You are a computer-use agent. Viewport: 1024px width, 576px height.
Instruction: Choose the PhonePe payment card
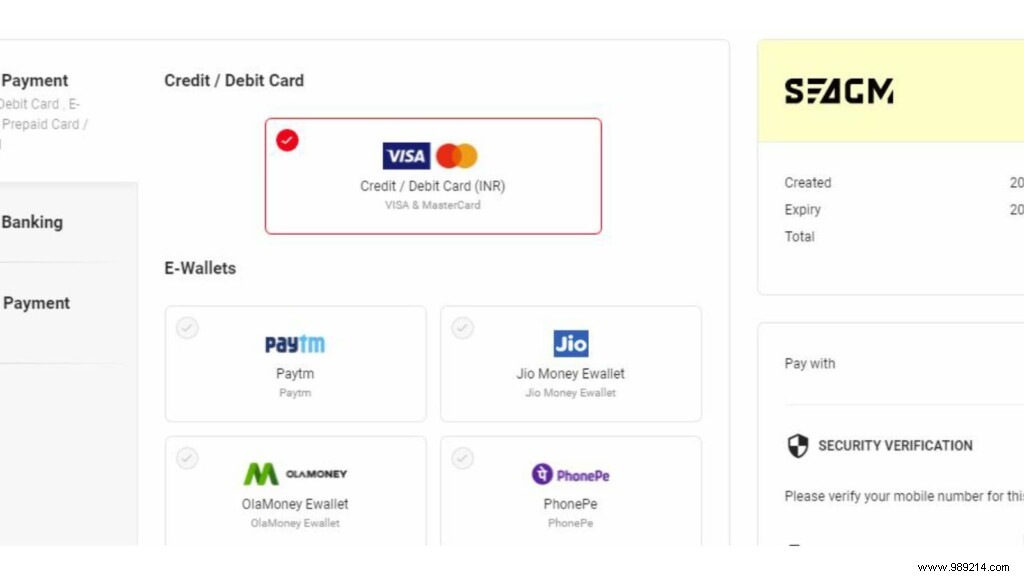[571, 504]
